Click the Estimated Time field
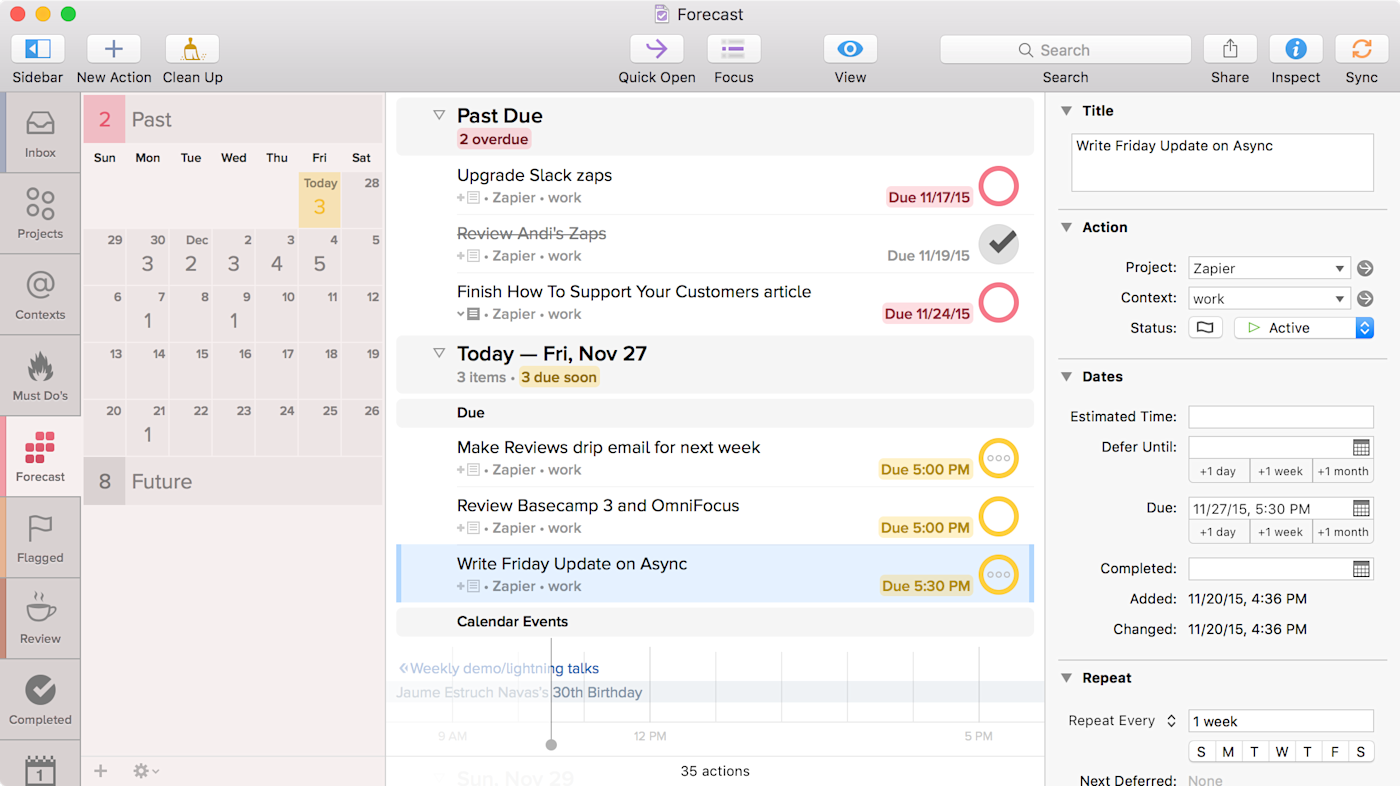The width and height of the screenshot is (1400, 786). [x=1280, y=417]
